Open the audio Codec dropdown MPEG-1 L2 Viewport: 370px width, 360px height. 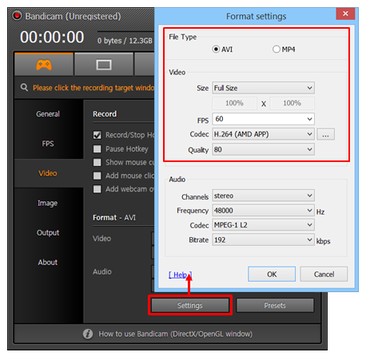tap(263, 225)
